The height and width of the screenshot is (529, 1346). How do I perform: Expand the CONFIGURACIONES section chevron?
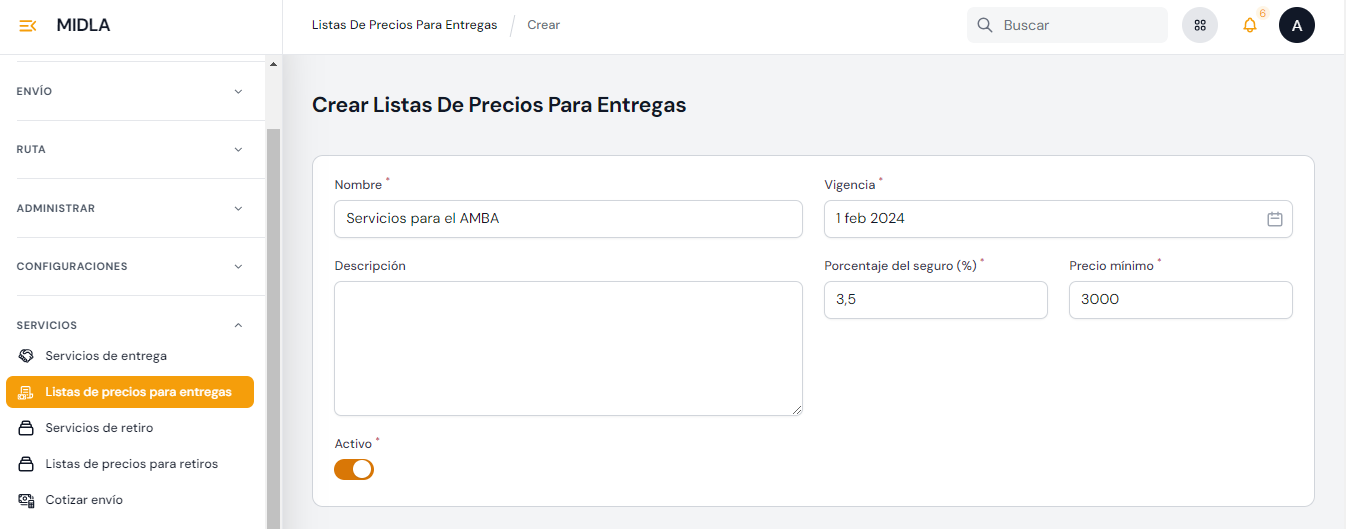pos(238,267)
